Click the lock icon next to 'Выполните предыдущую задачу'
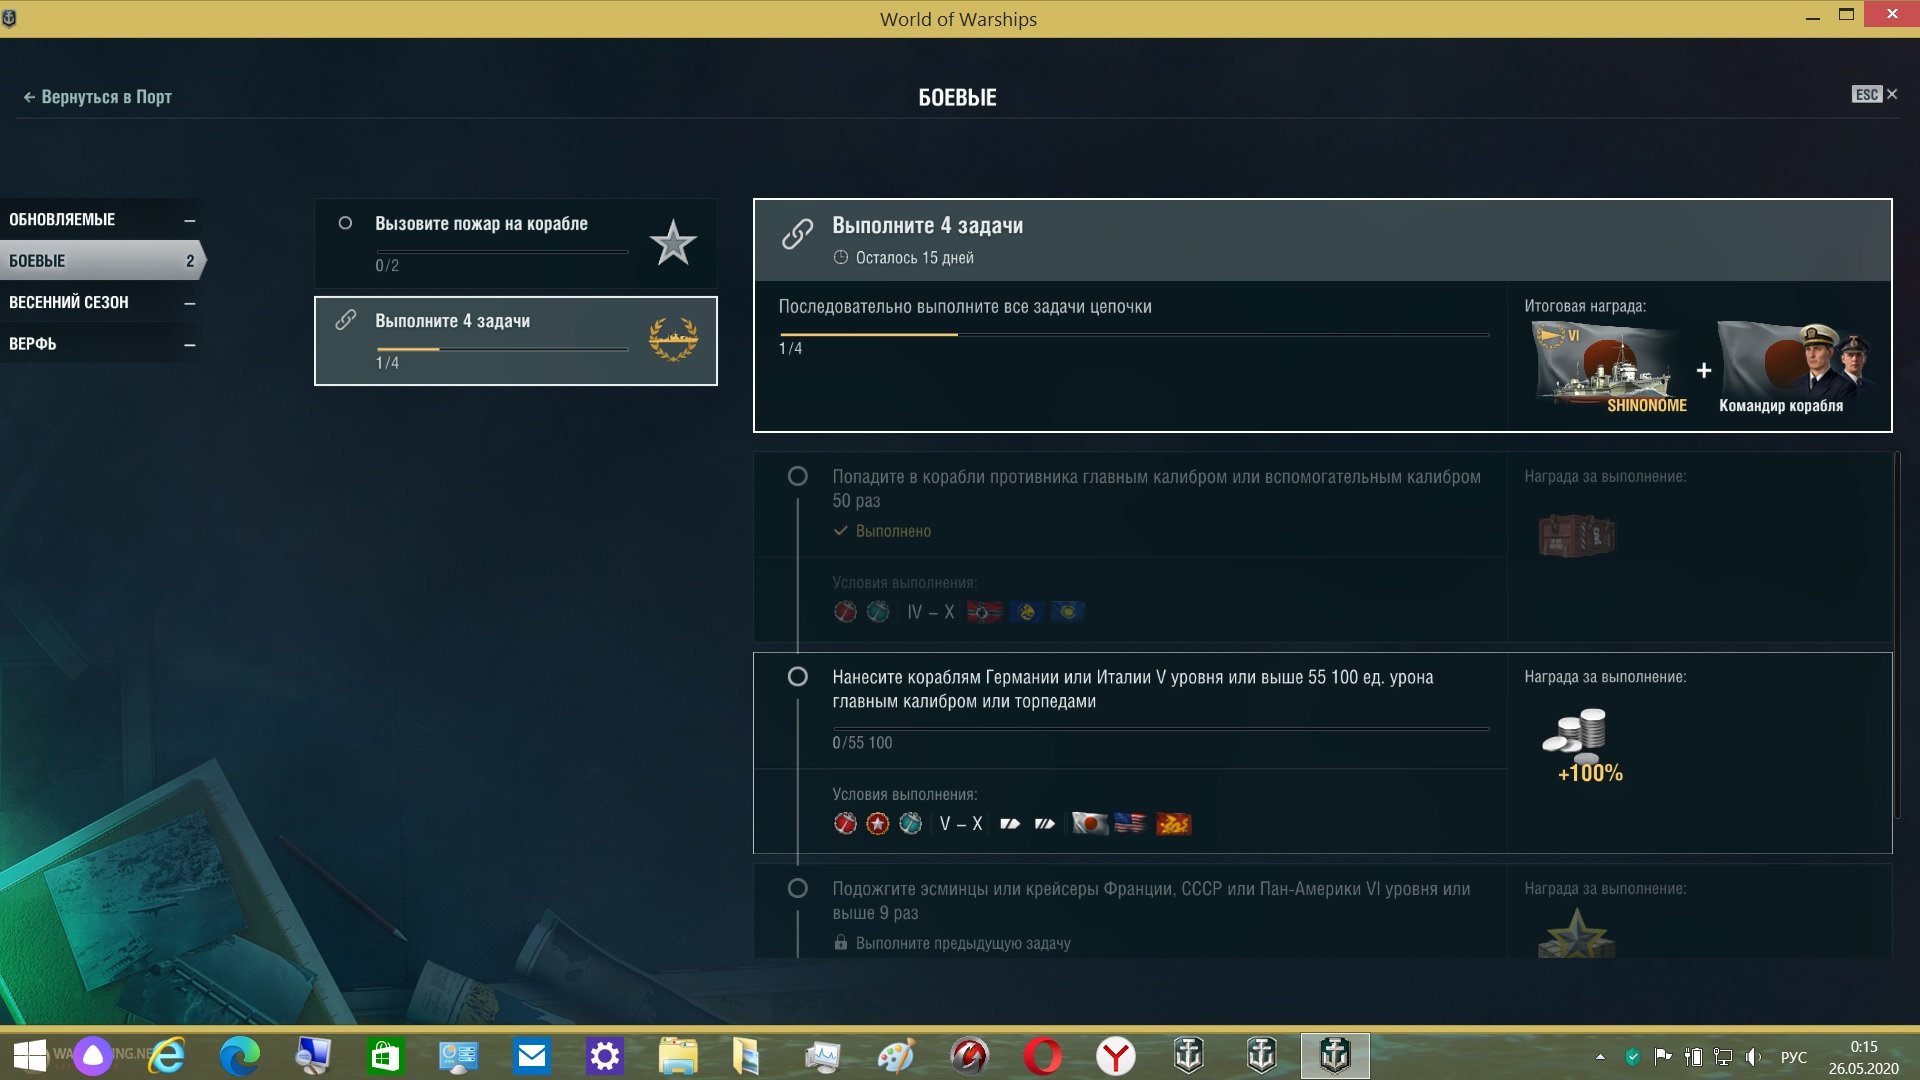1920x1080 pixels. 841,942
